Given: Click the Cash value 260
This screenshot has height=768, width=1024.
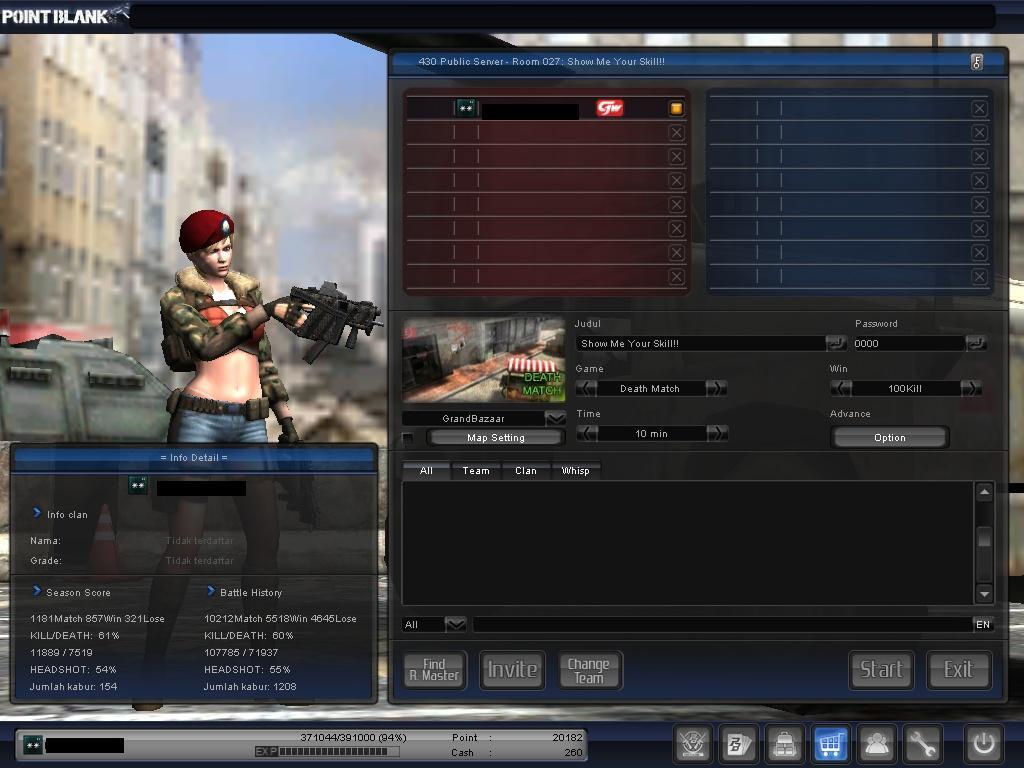Looking at the screenshot, I should pos(573,752).
